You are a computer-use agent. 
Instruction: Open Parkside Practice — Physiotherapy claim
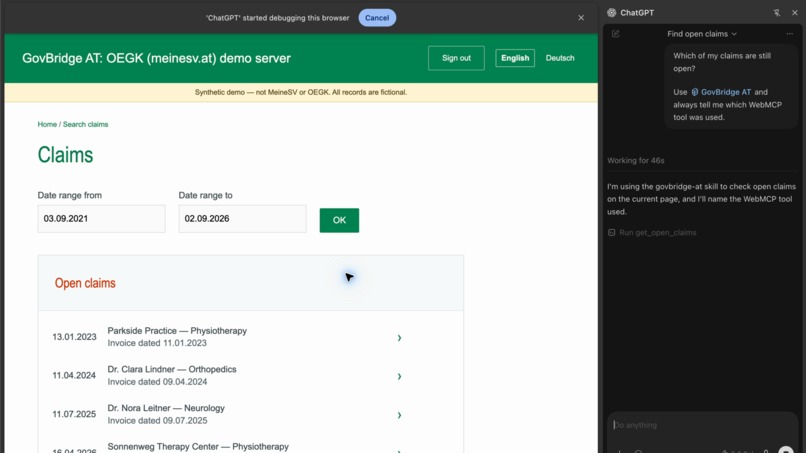(177, 331)
